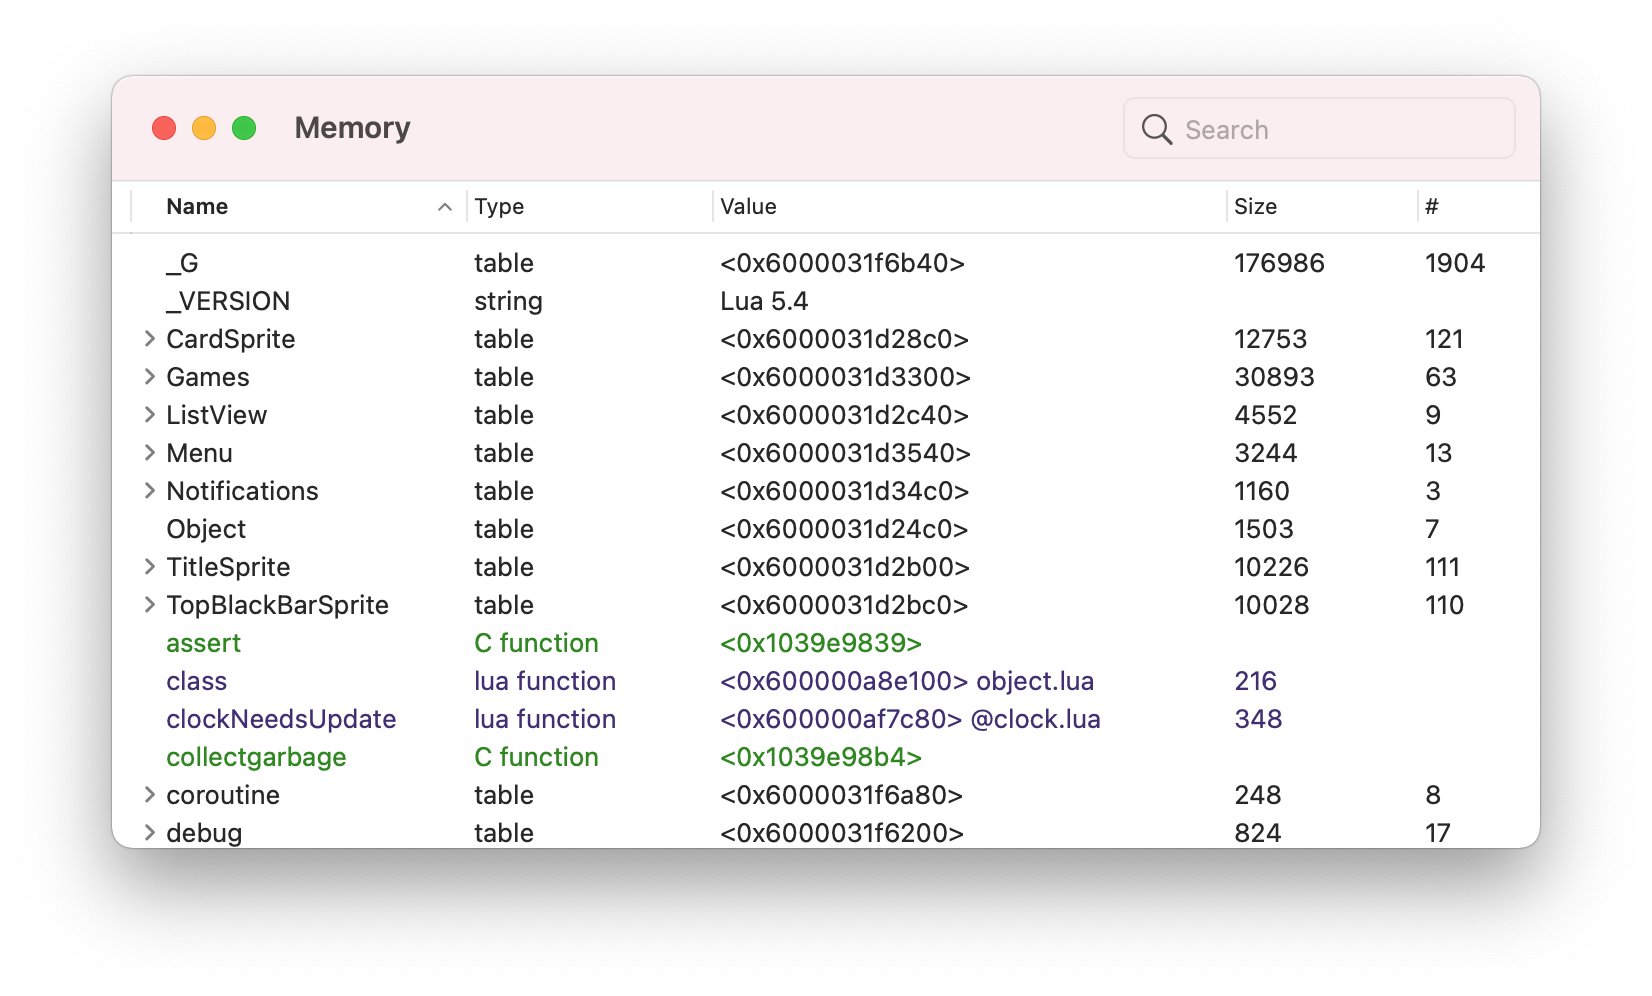The height and width of the screenshot is (996, 1652).
Task: Sort by the Type column header
Action: pos(500,207)
